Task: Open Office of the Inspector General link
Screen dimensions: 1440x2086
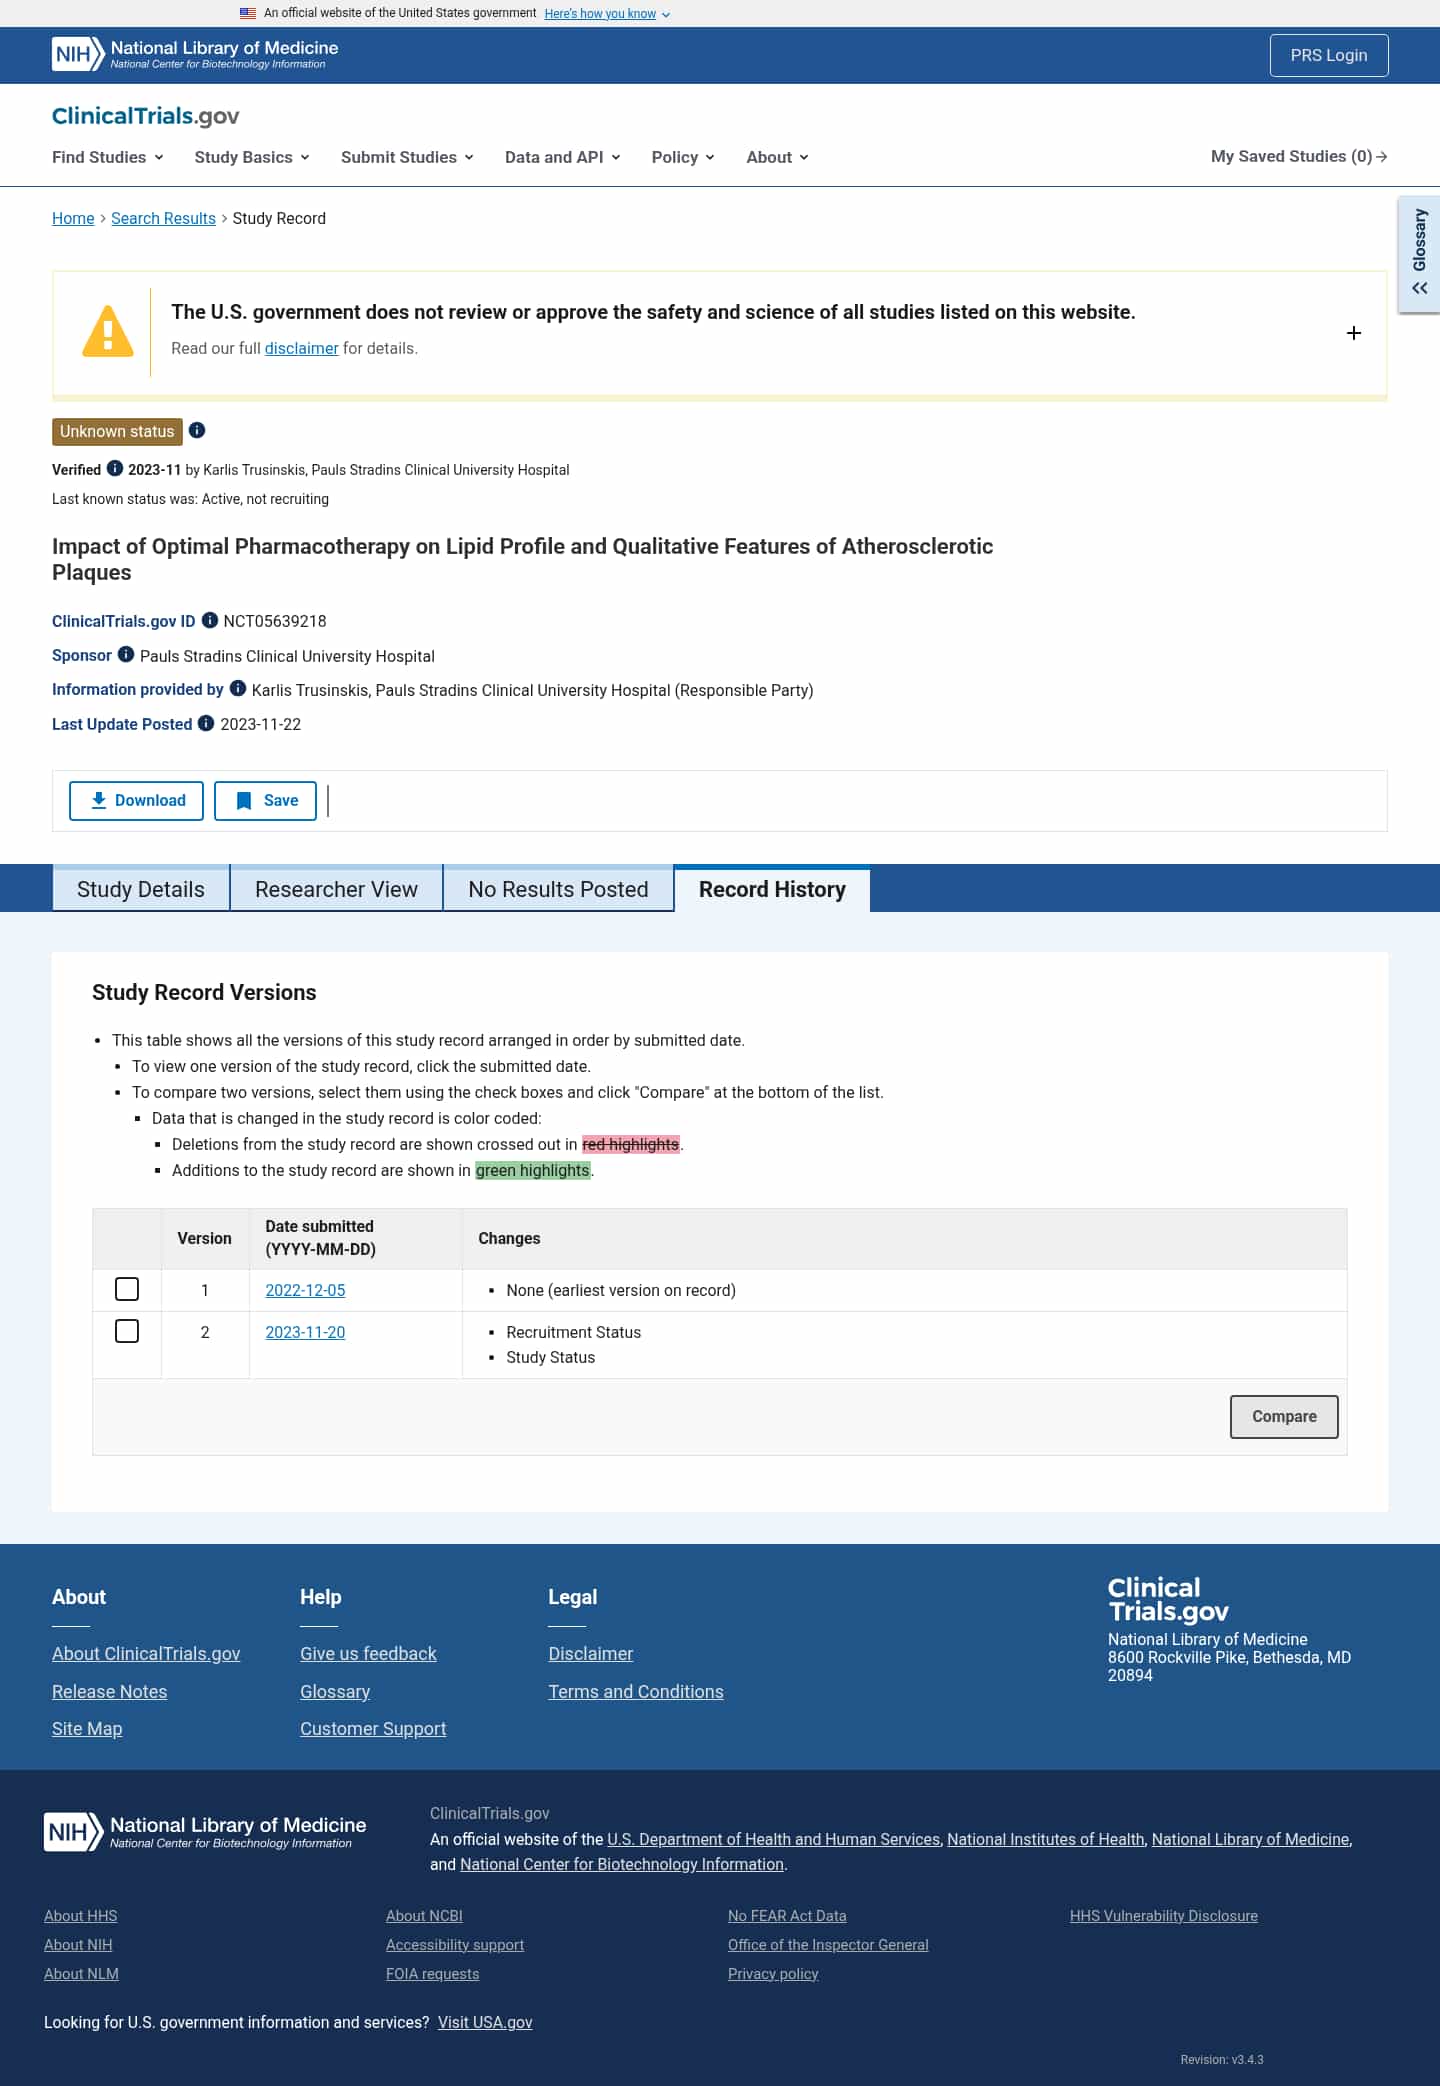Action: [828, 1945]
